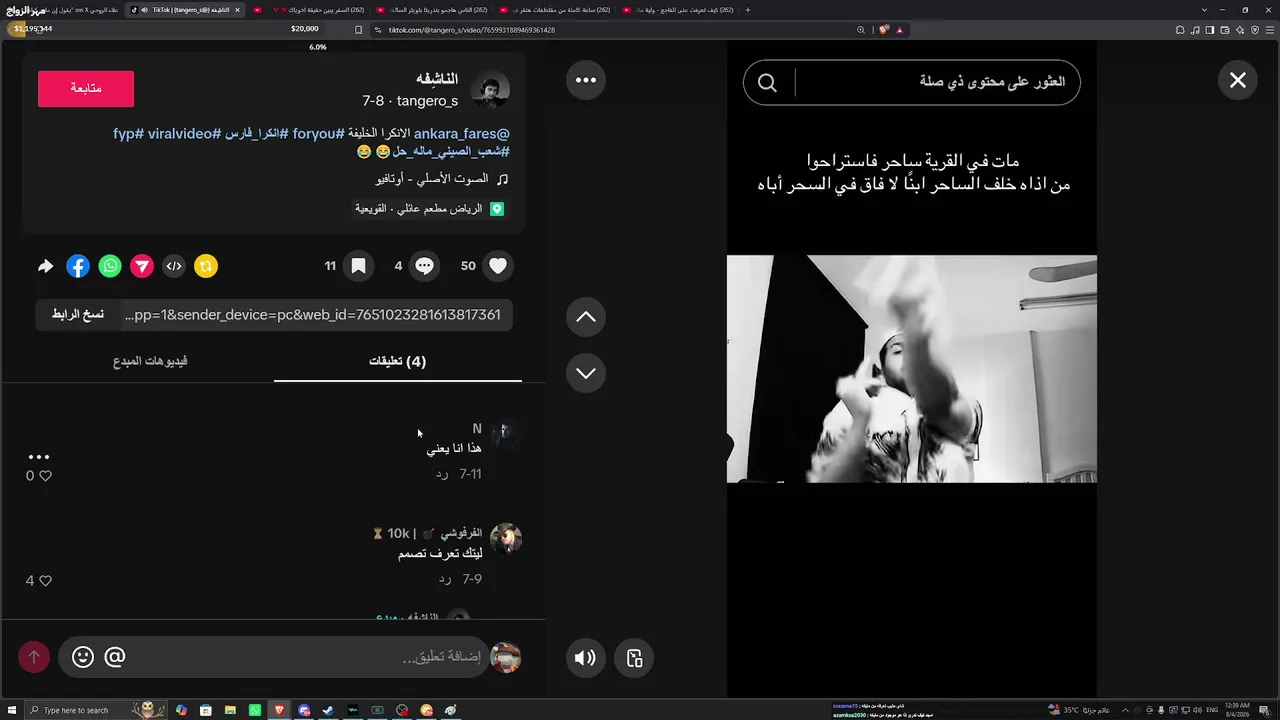Screen dimensions: 1280x720
Task: Toggle auto-scroll for the video
Action: coord(634,658)
